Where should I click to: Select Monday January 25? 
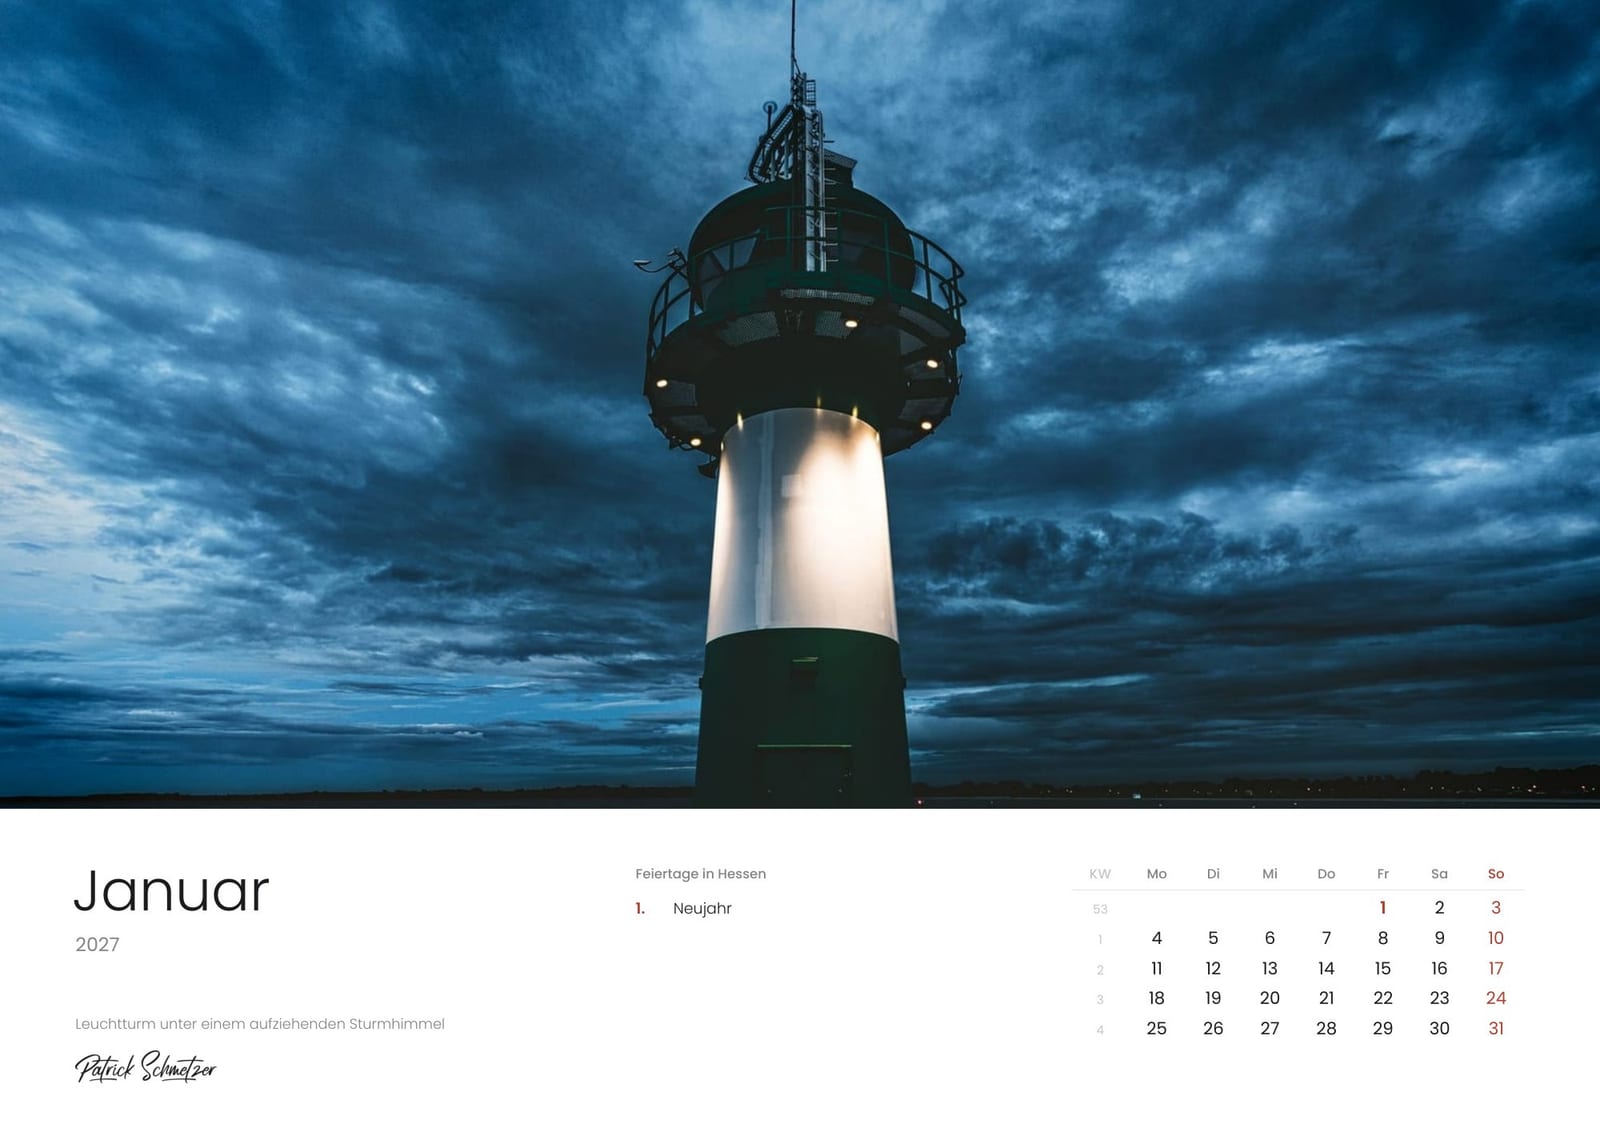[1157, 1028]
